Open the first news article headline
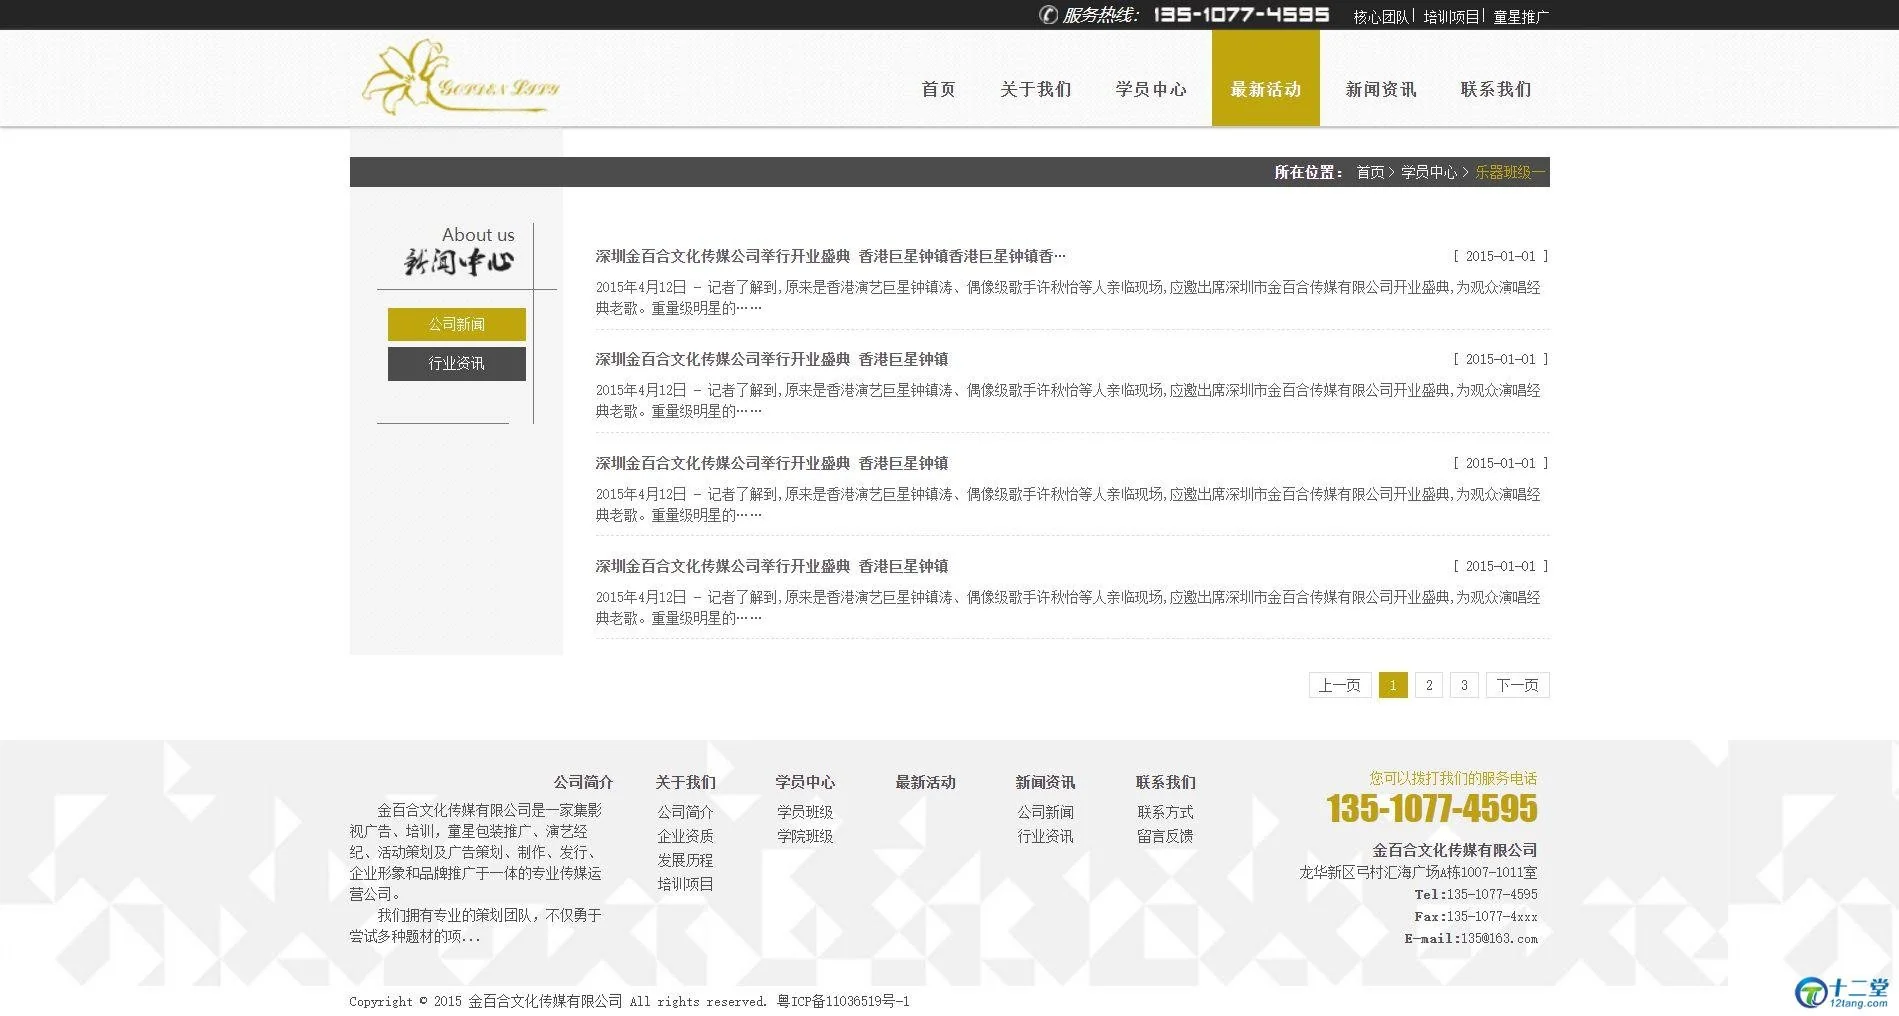The image size is (1899, 1016). (x=830, y=256)
